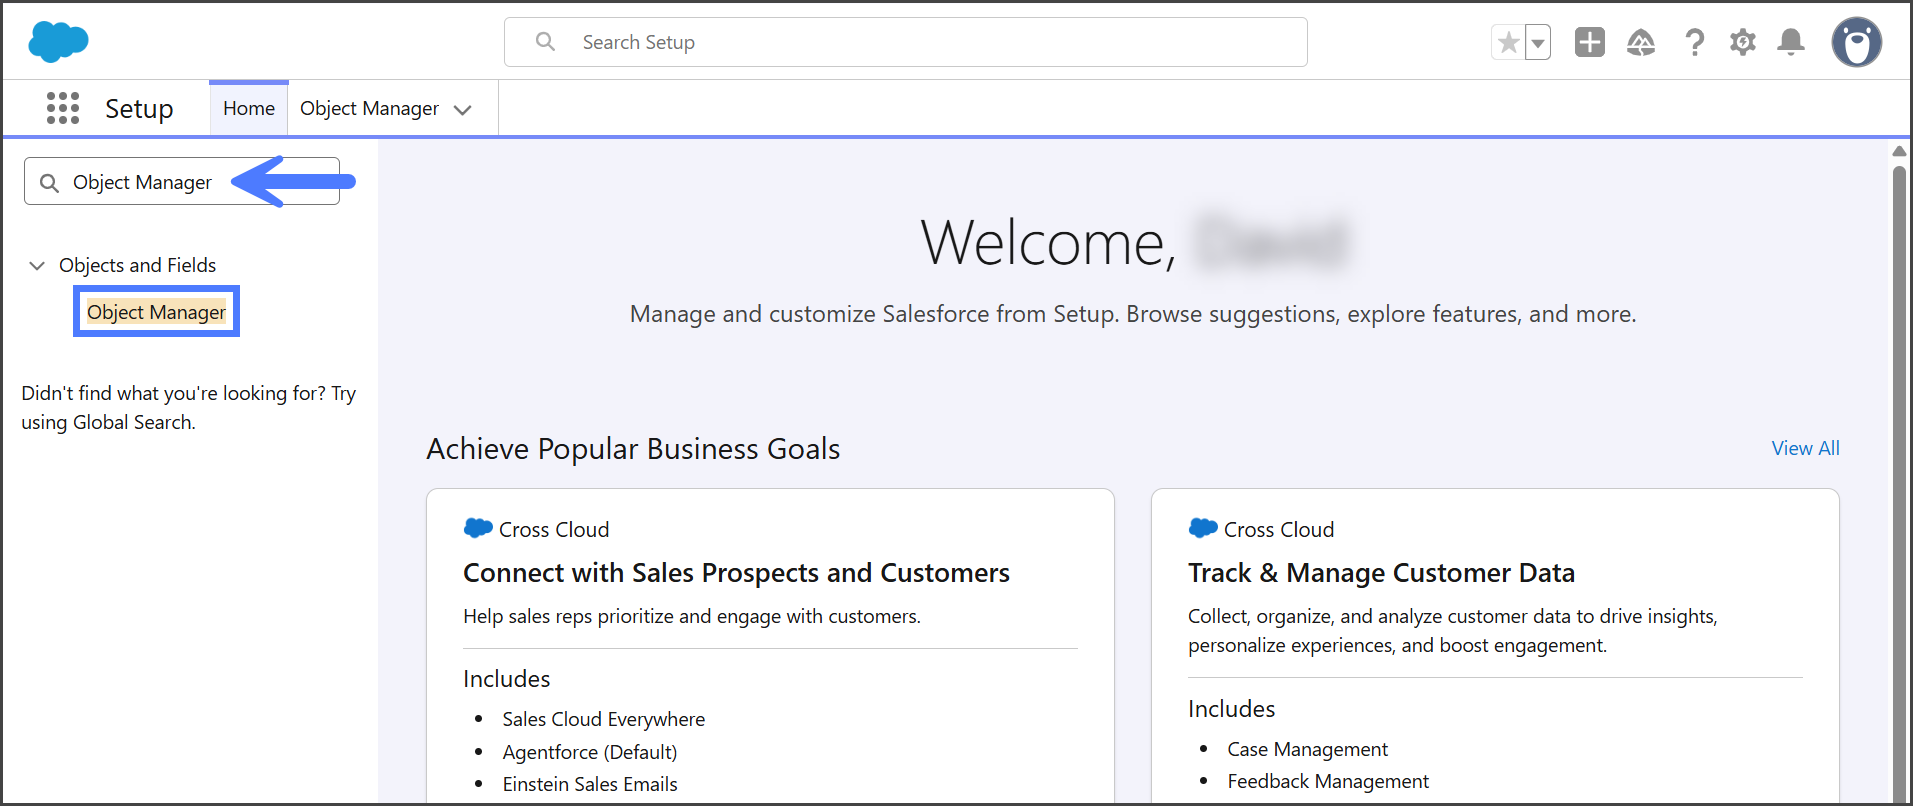Open the Help question mark icon

1694,42
